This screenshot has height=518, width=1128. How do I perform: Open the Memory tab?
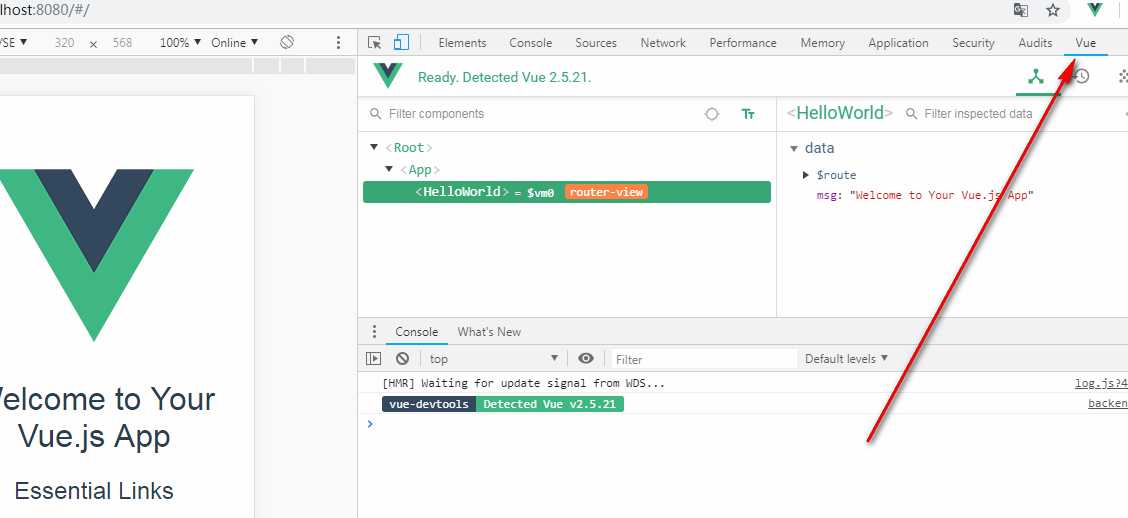click(x=822, y=42)
